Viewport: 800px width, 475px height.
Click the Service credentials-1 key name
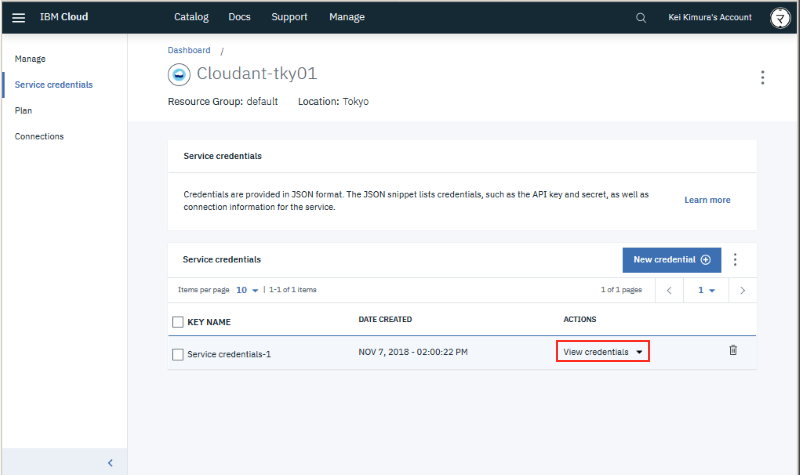[x=229, y=354]
